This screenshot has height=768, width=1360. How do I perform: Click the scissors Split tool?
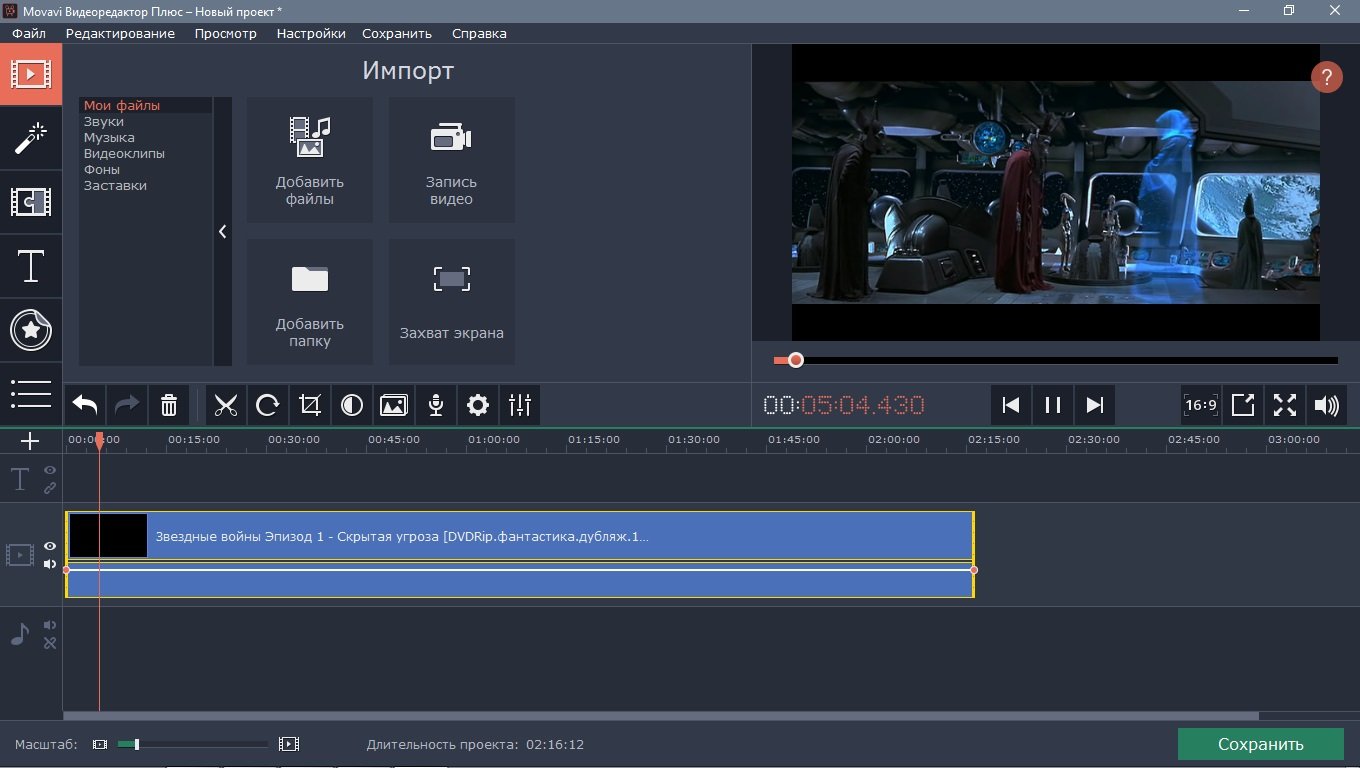tap(226, 405)
